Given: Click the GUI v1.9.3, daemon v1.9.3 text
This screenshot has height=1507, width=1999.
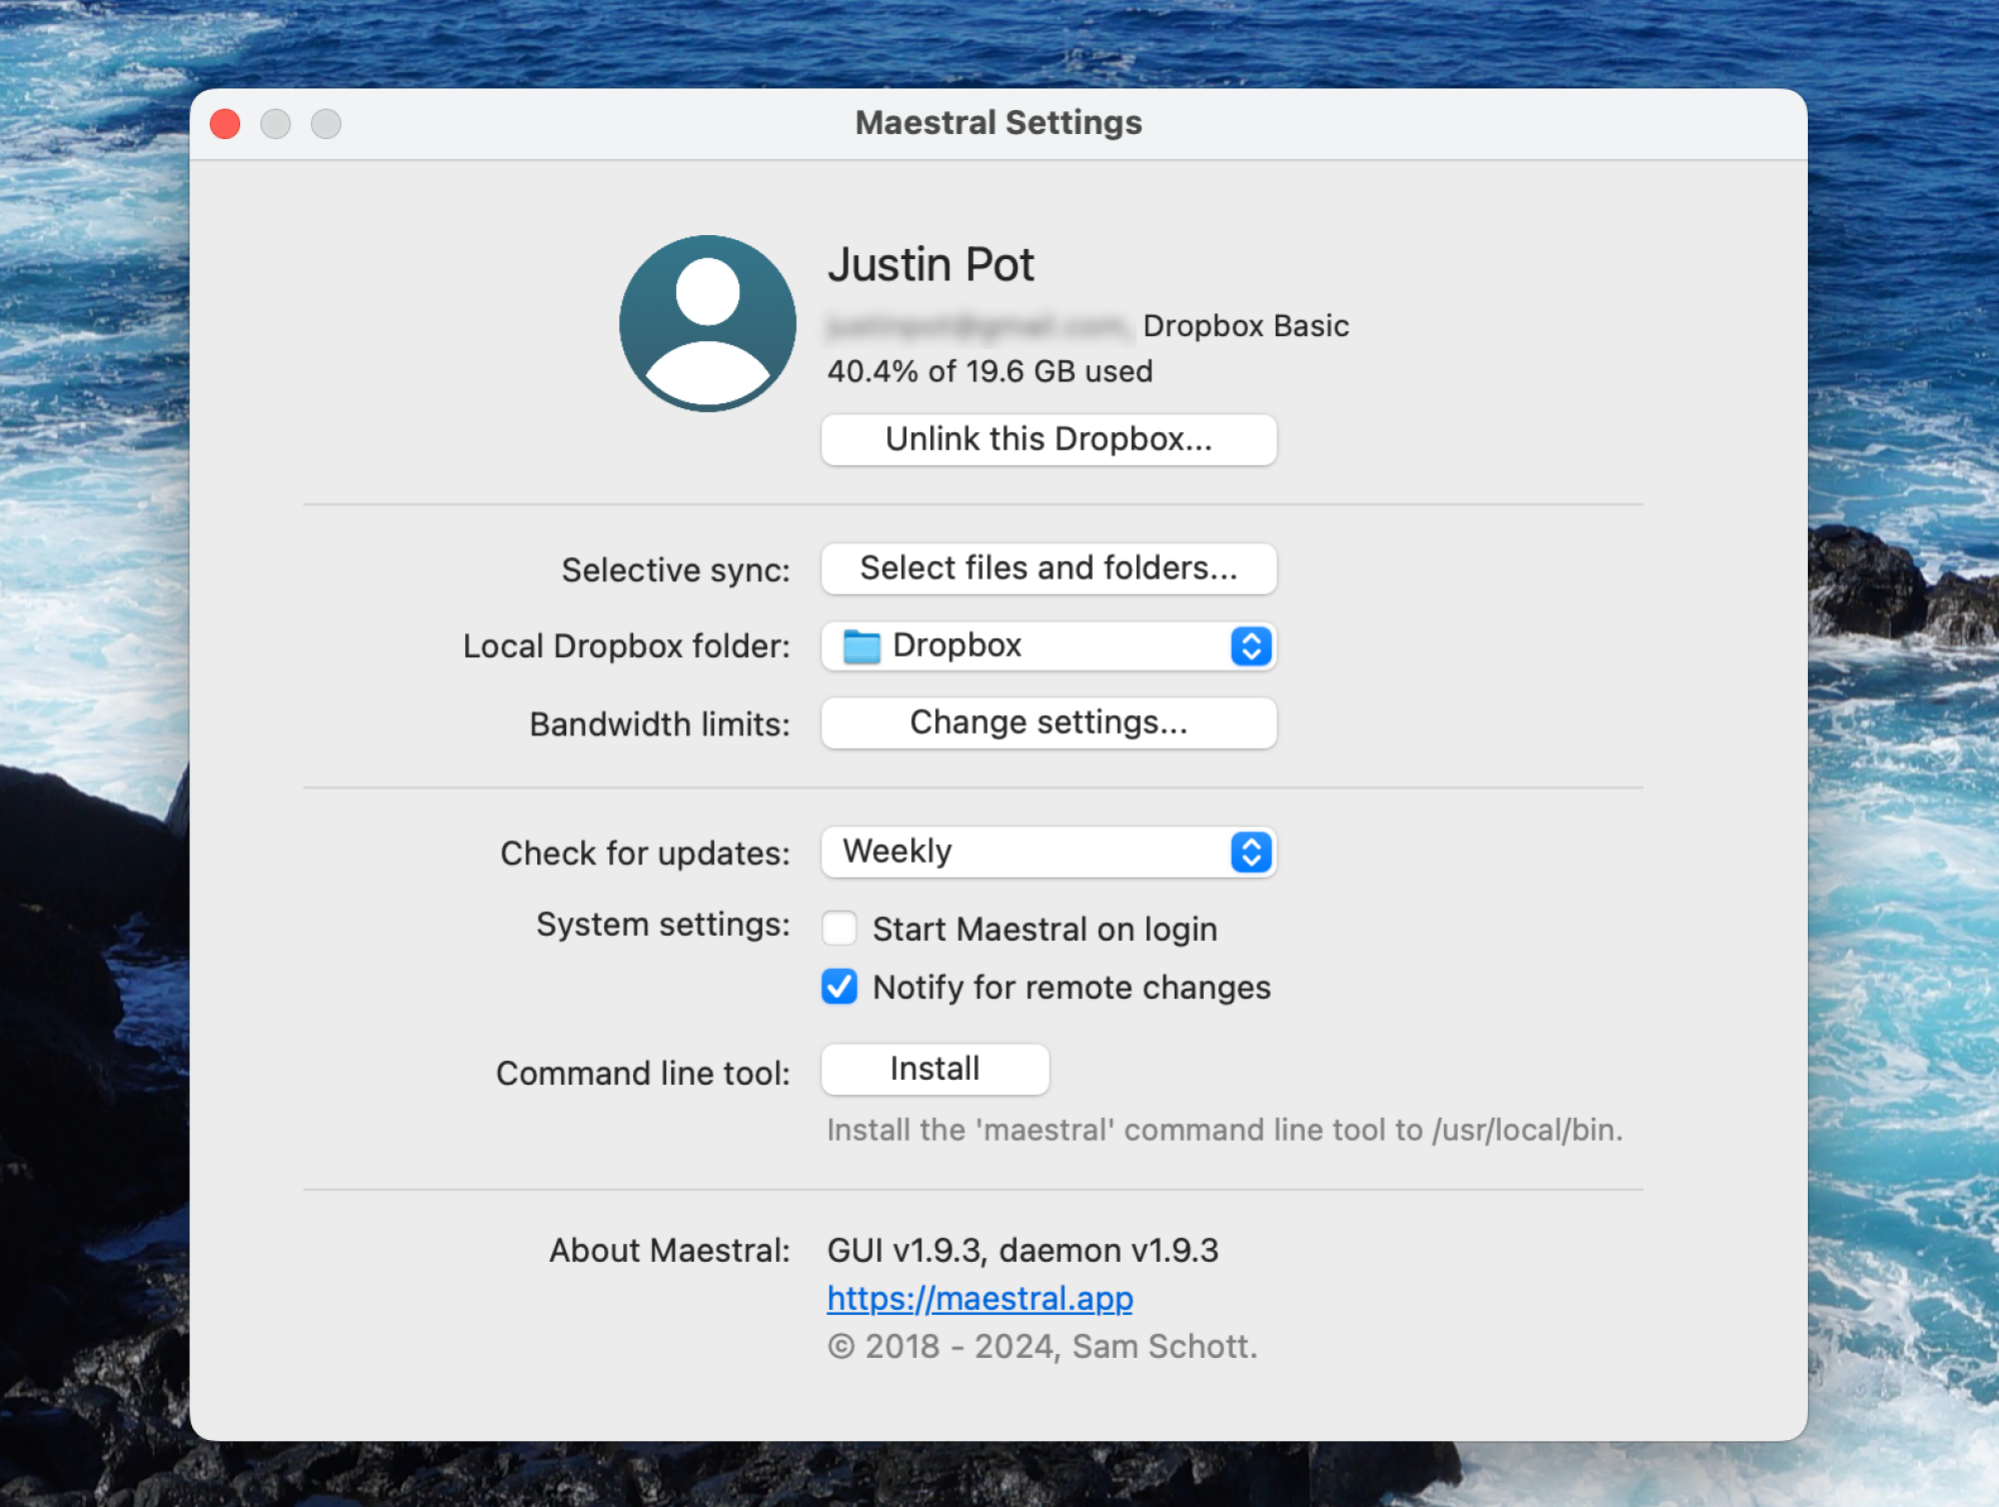Looking at the screenshot, I should (x=1023, y=1250).
